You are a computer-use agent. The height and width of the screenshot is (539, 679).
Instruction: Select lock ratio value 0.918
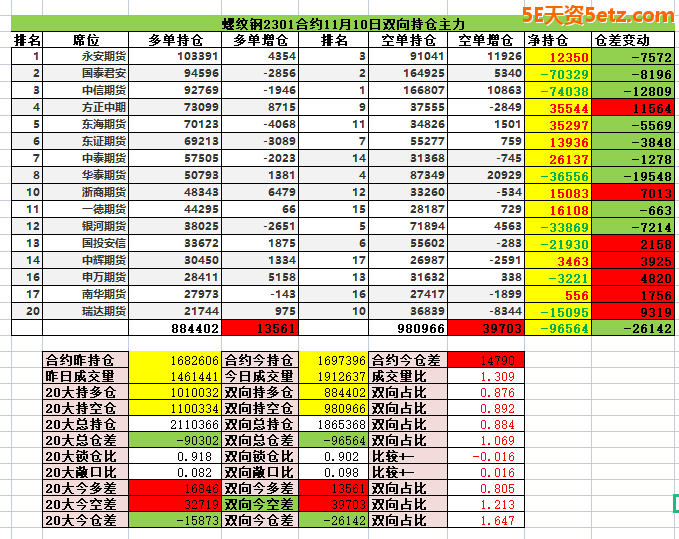click(x=175, y=456)
